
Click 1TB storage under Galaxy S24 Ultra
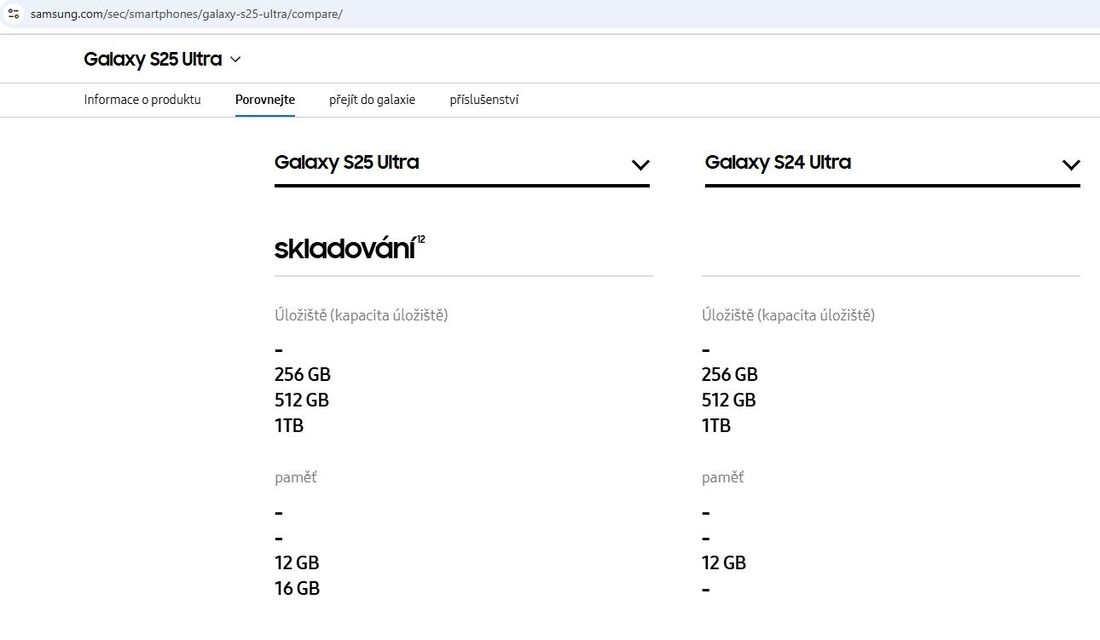(x=716, y=426)
